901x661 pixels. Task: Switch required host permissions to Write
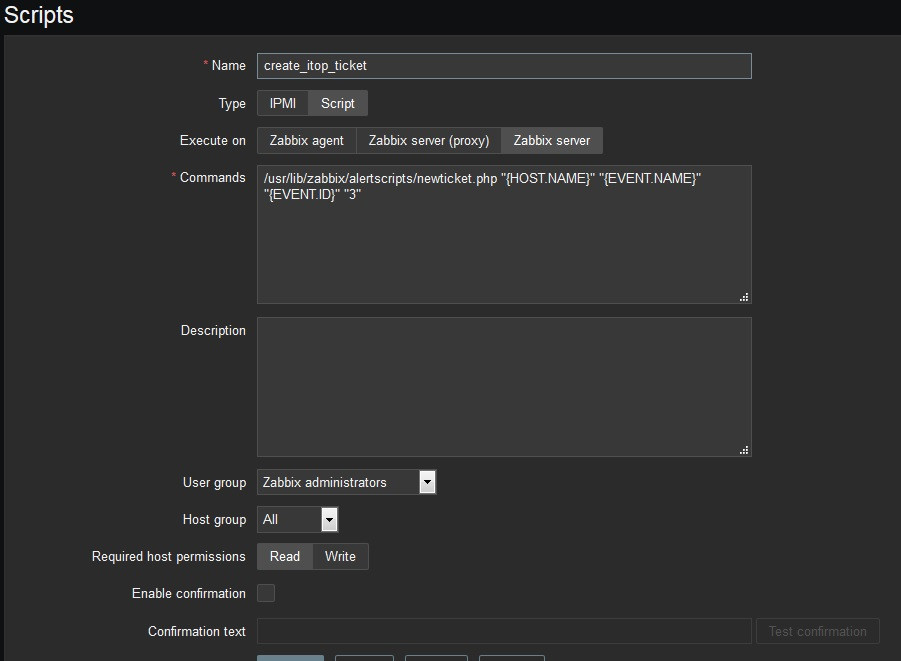click(x=340, y=556)
